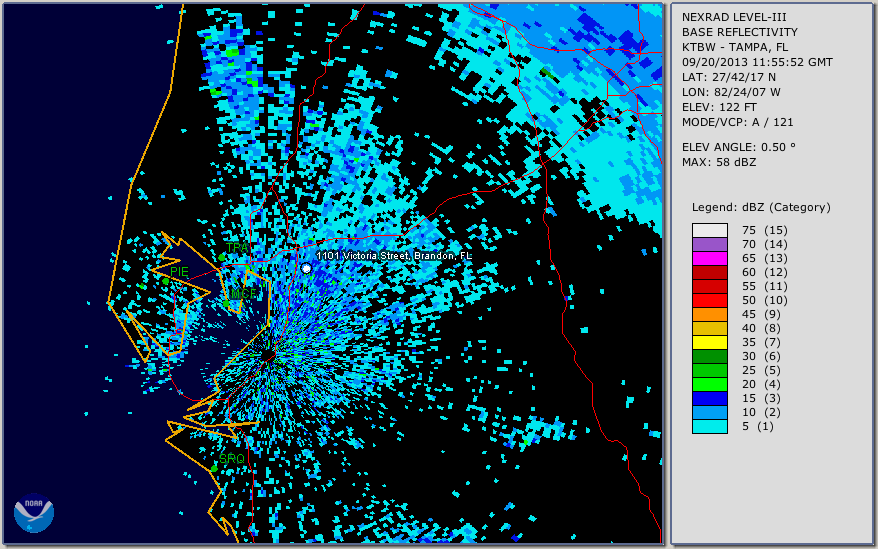Pick the 15 dBZ blue legend swatch
Image resolution: width=878 pixels, height=549 pixels.
(710, 398)
